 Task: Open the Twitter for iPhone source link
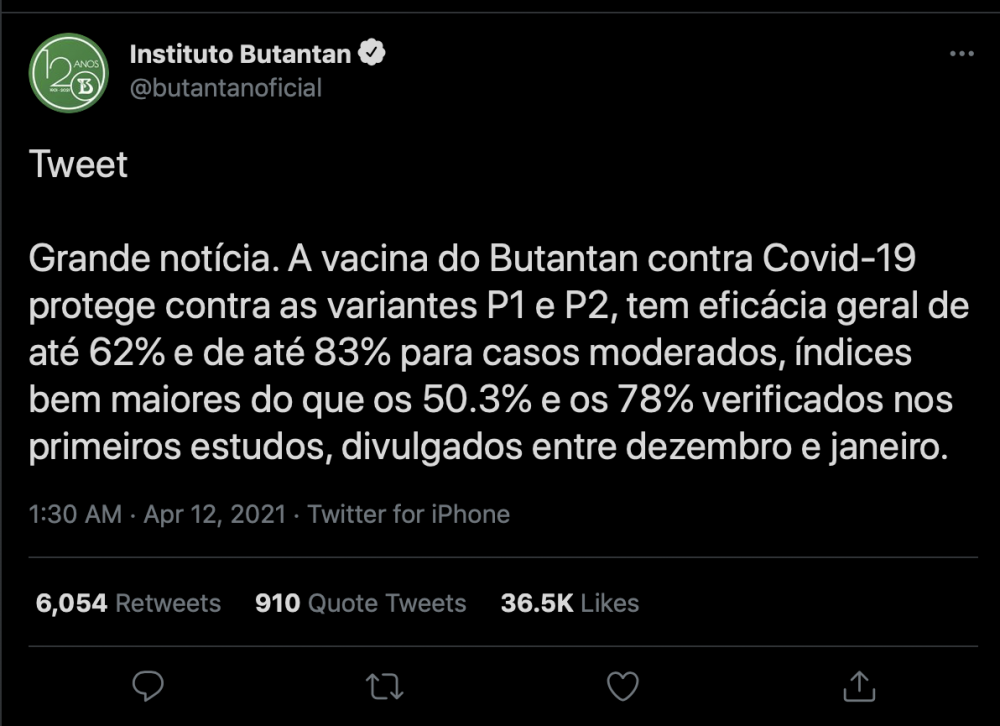pyautogui.click(x=409, y=514)
